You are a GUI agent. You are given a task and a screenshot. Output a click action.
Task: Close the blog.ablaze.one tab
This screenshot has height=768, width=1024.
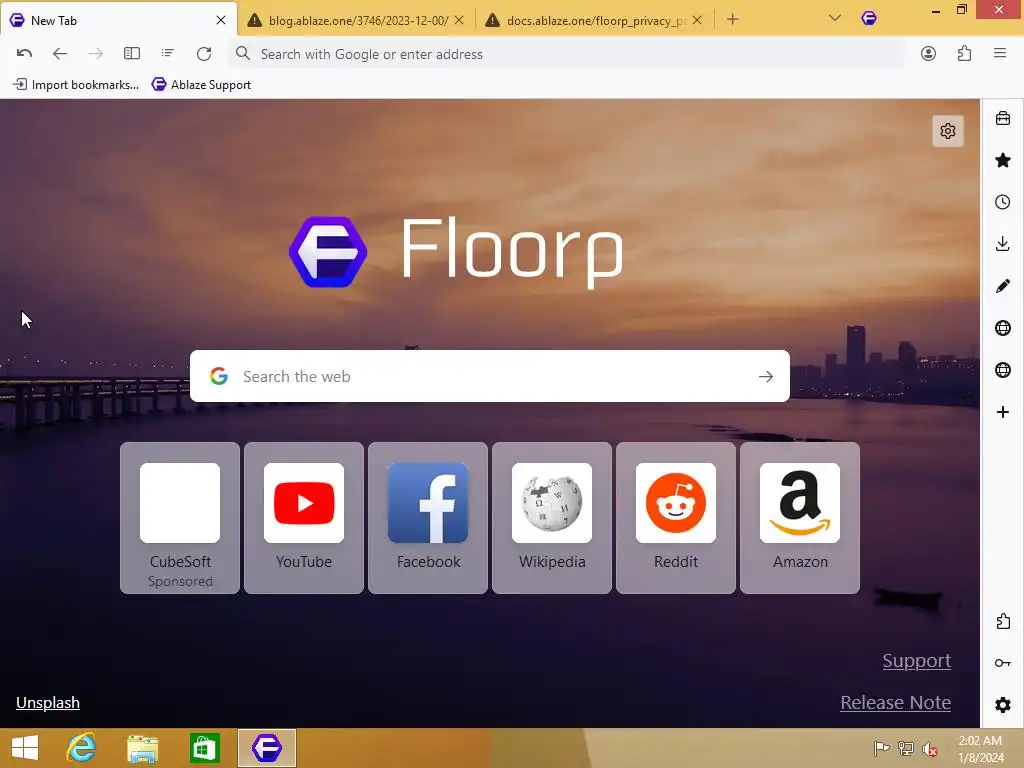coord(459,20)
